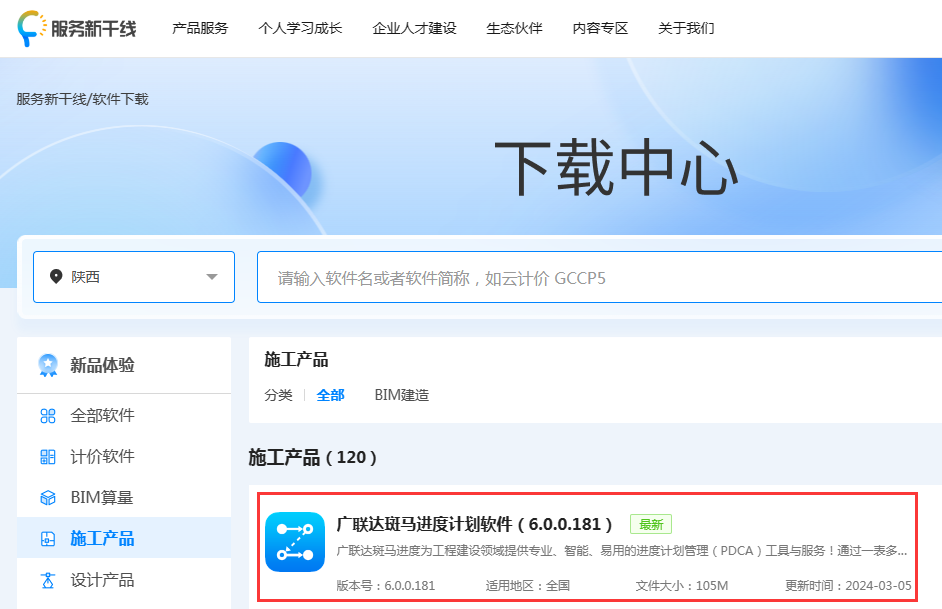
Task: Select the 全部 category filter
Action: tap(330, 395)
